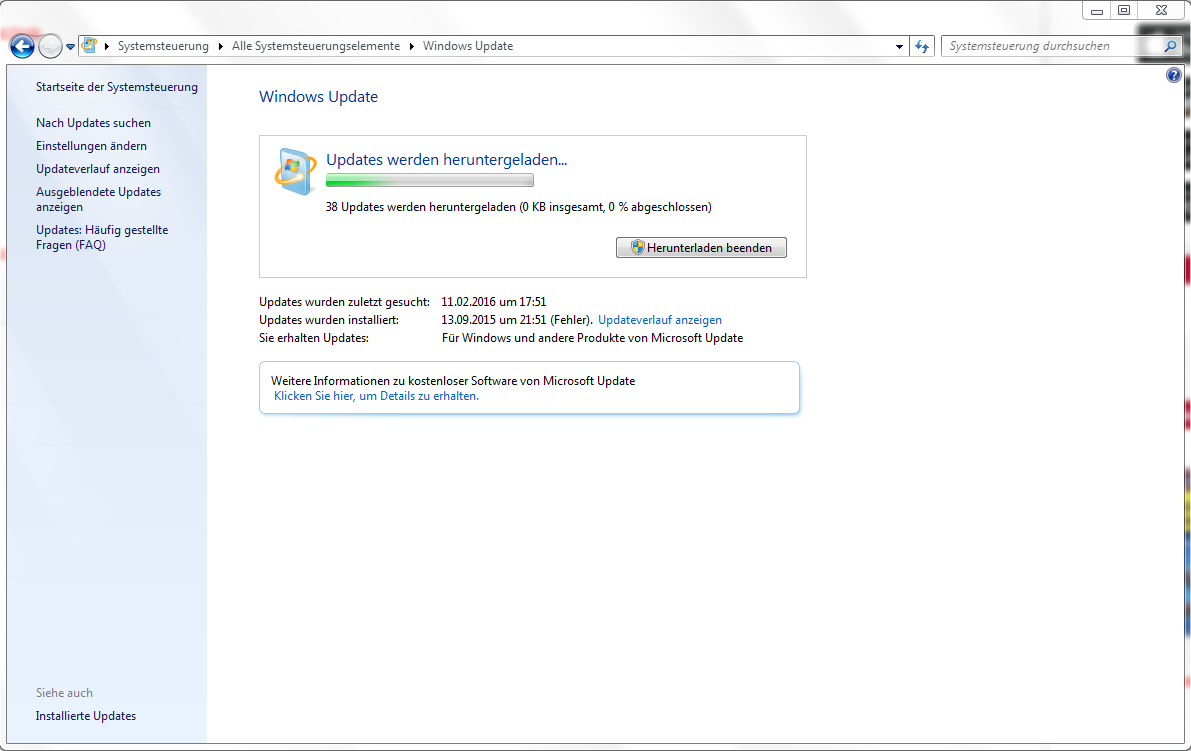Click the refresh button beside address bar

tap(922, 46)
